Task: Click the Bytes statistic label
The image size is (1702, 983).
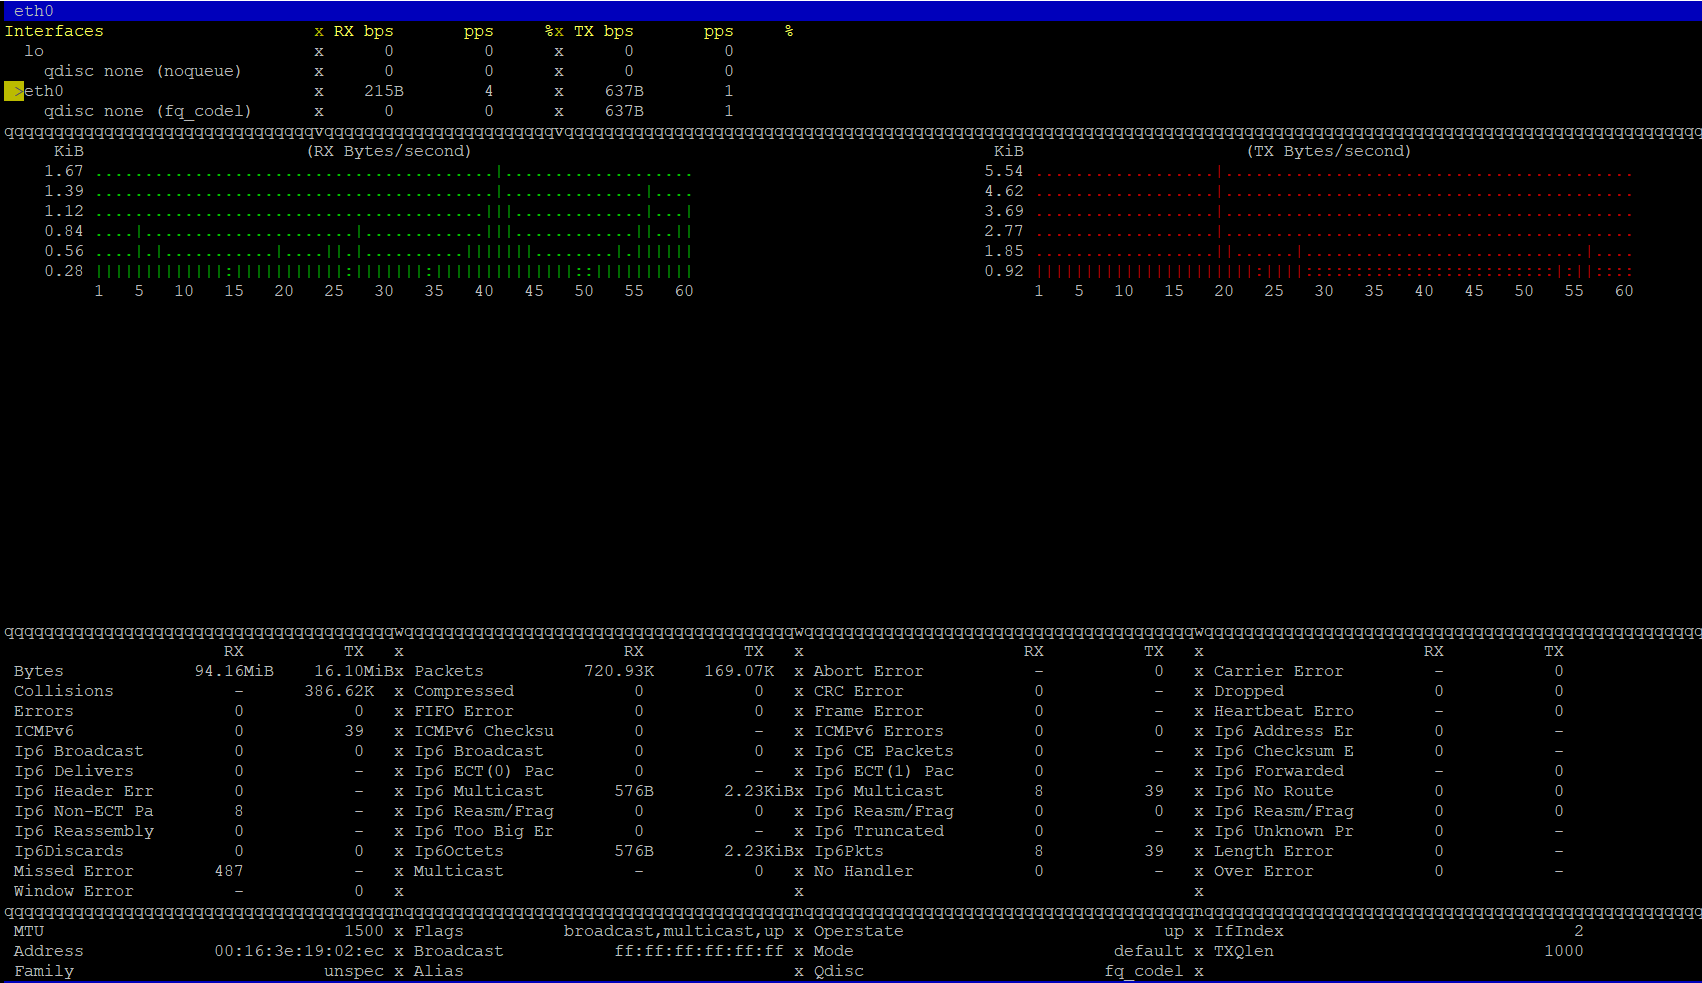Action: tap(39, 671)
